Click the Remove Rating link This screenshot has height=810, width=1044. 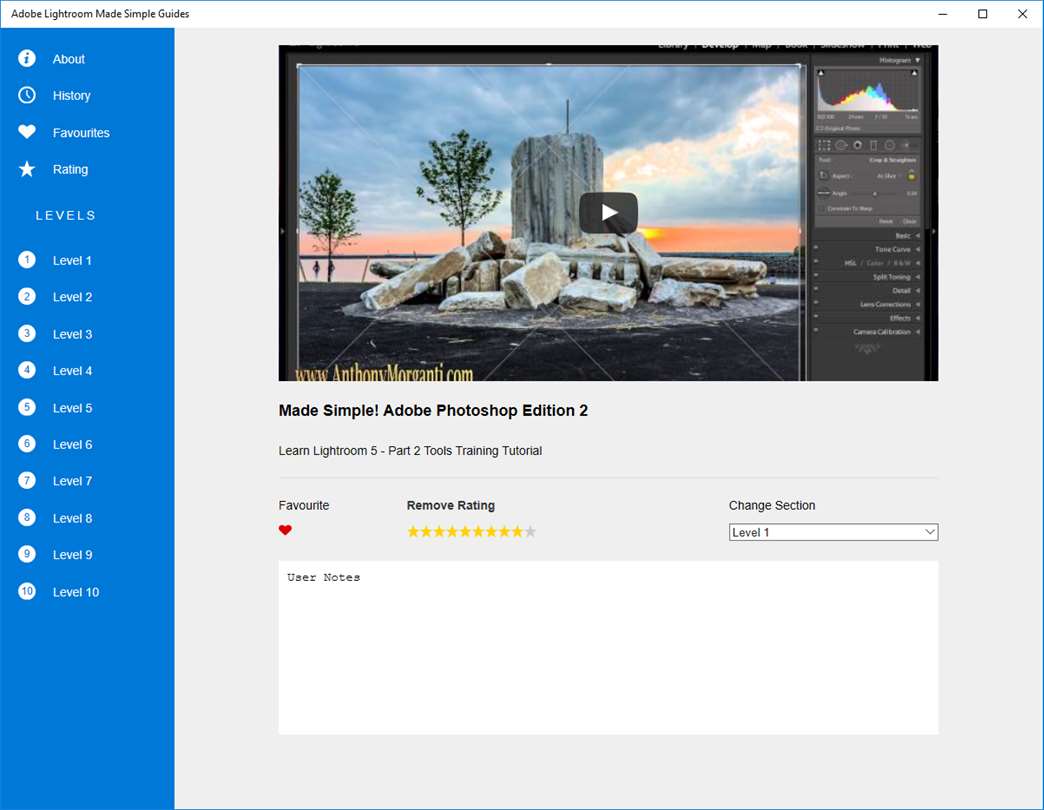pos(450,506)
